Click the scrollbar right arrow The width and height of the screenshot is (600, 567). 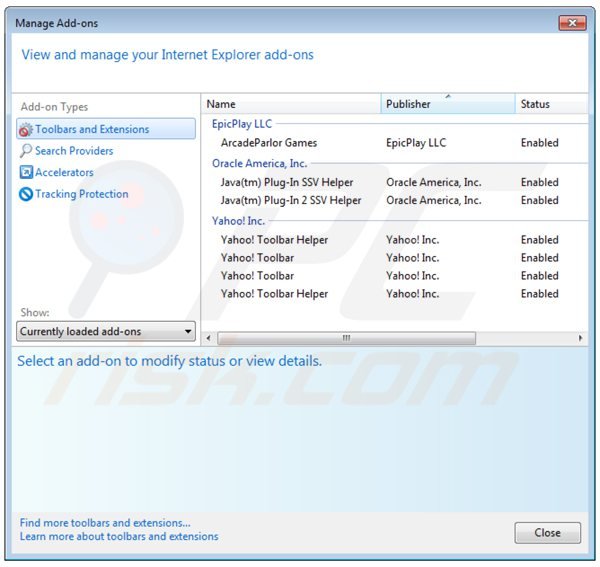(x=580, y=338)
